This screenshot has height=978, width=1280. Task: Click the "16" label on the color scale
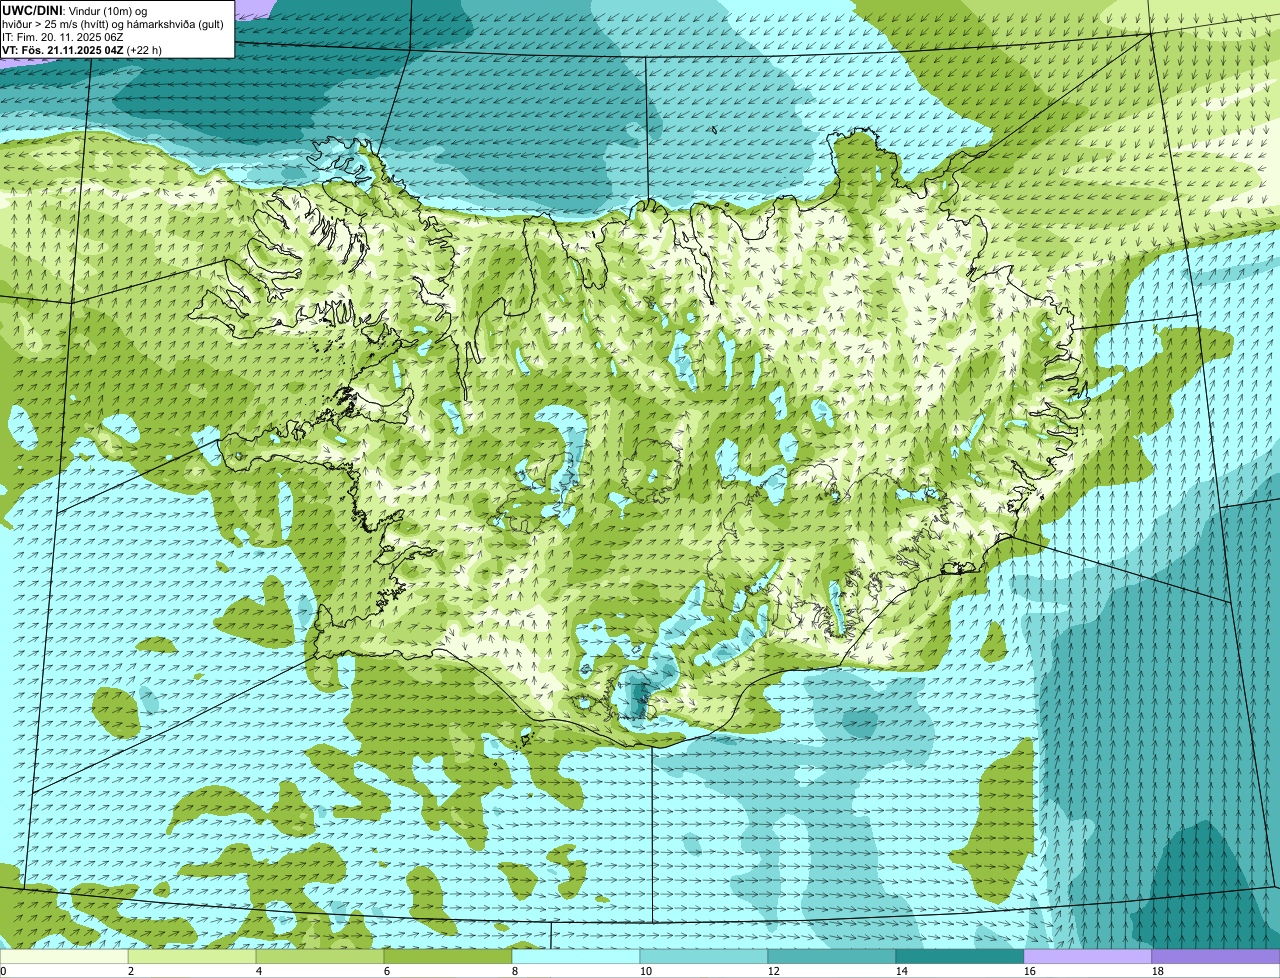point(1030,971)
